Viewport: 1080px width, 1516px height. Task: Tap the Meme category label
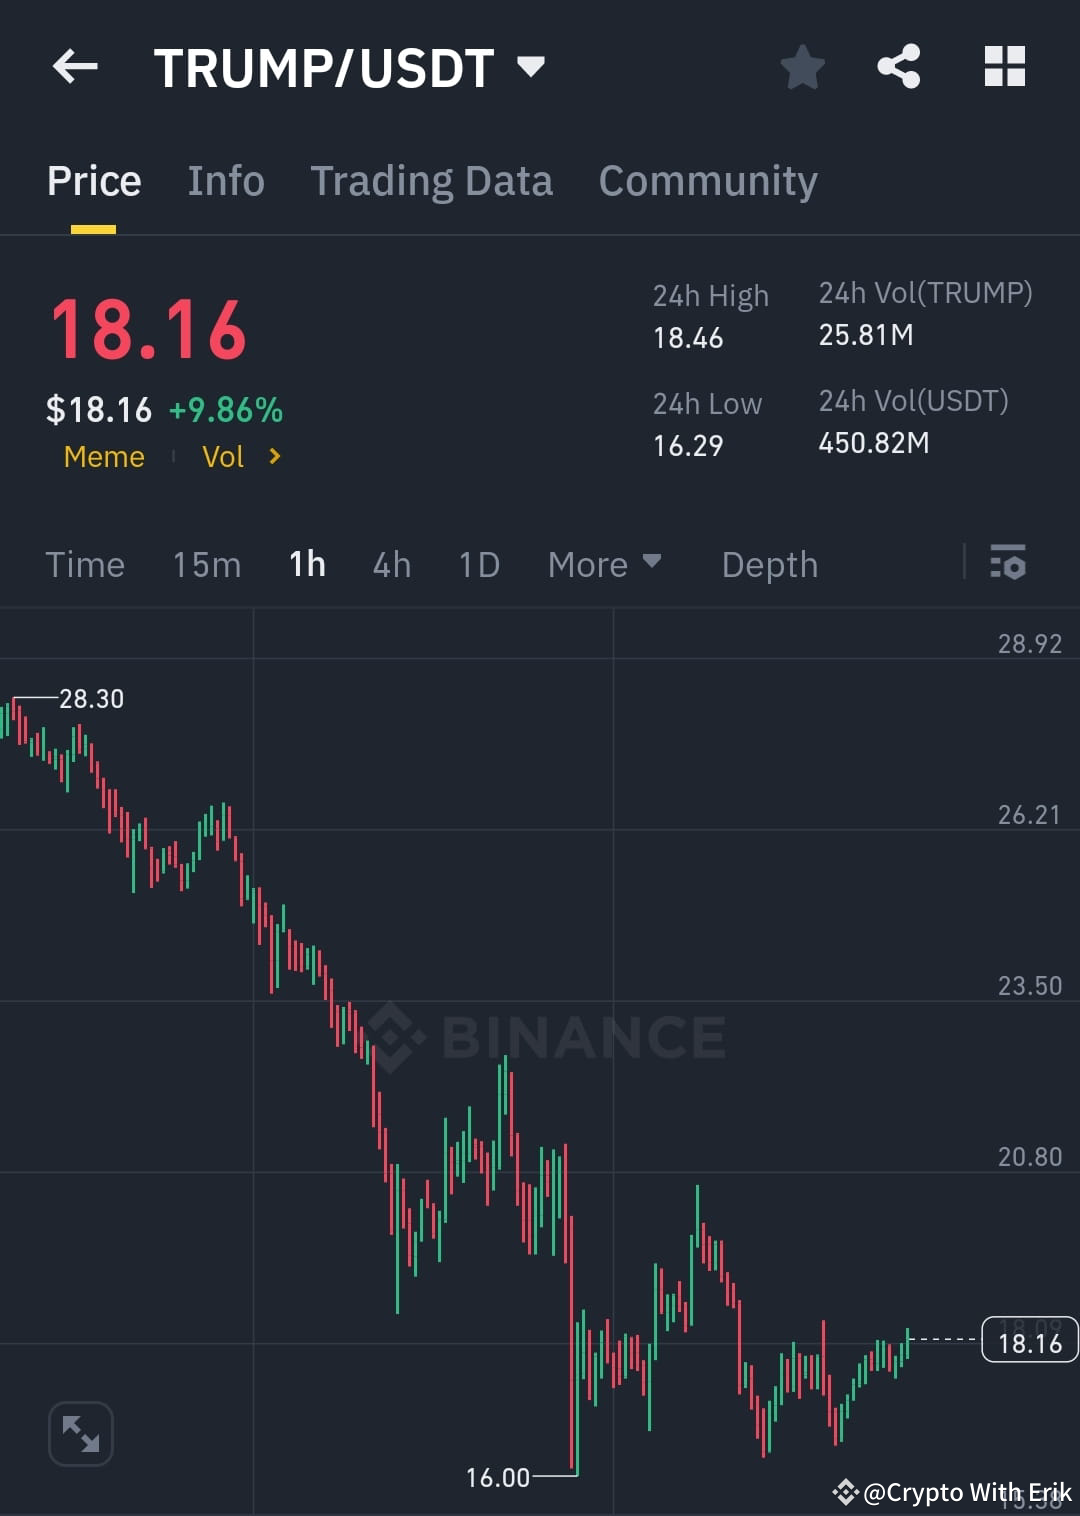click(103, 457)
